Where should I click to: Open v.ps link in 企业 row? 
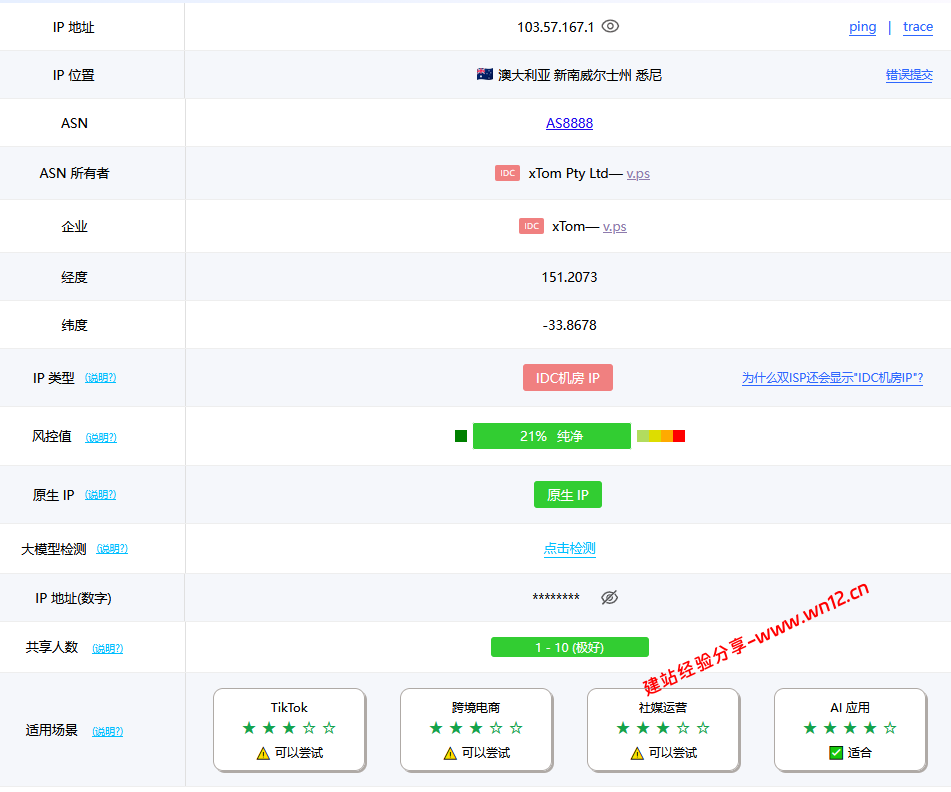click(x=614, y=227)
